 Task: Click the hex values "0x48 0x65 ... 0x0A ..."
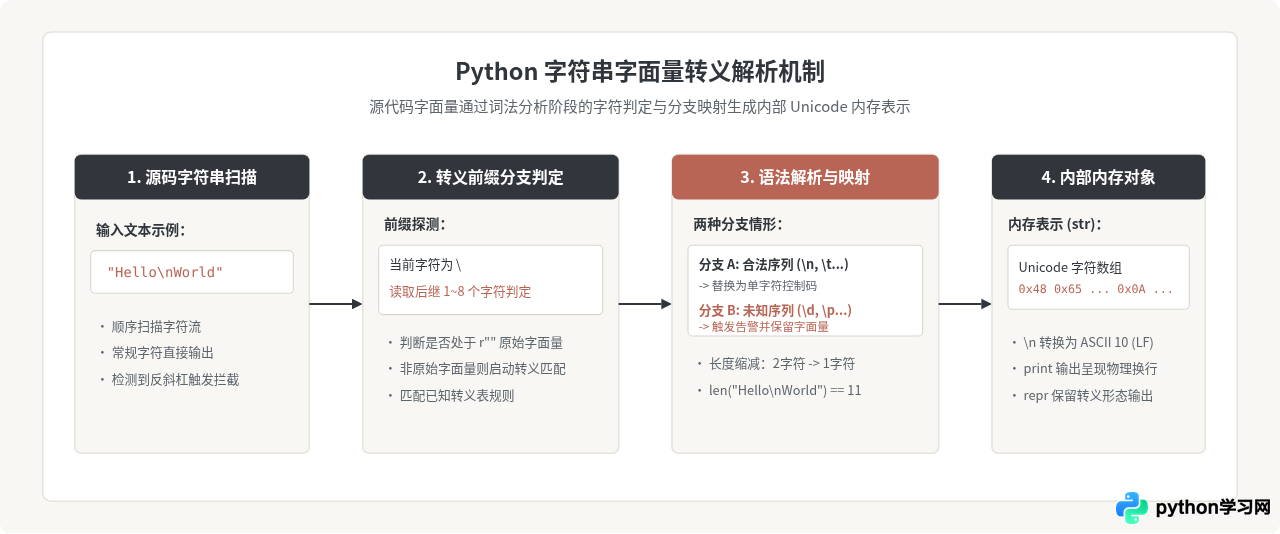1096,289
